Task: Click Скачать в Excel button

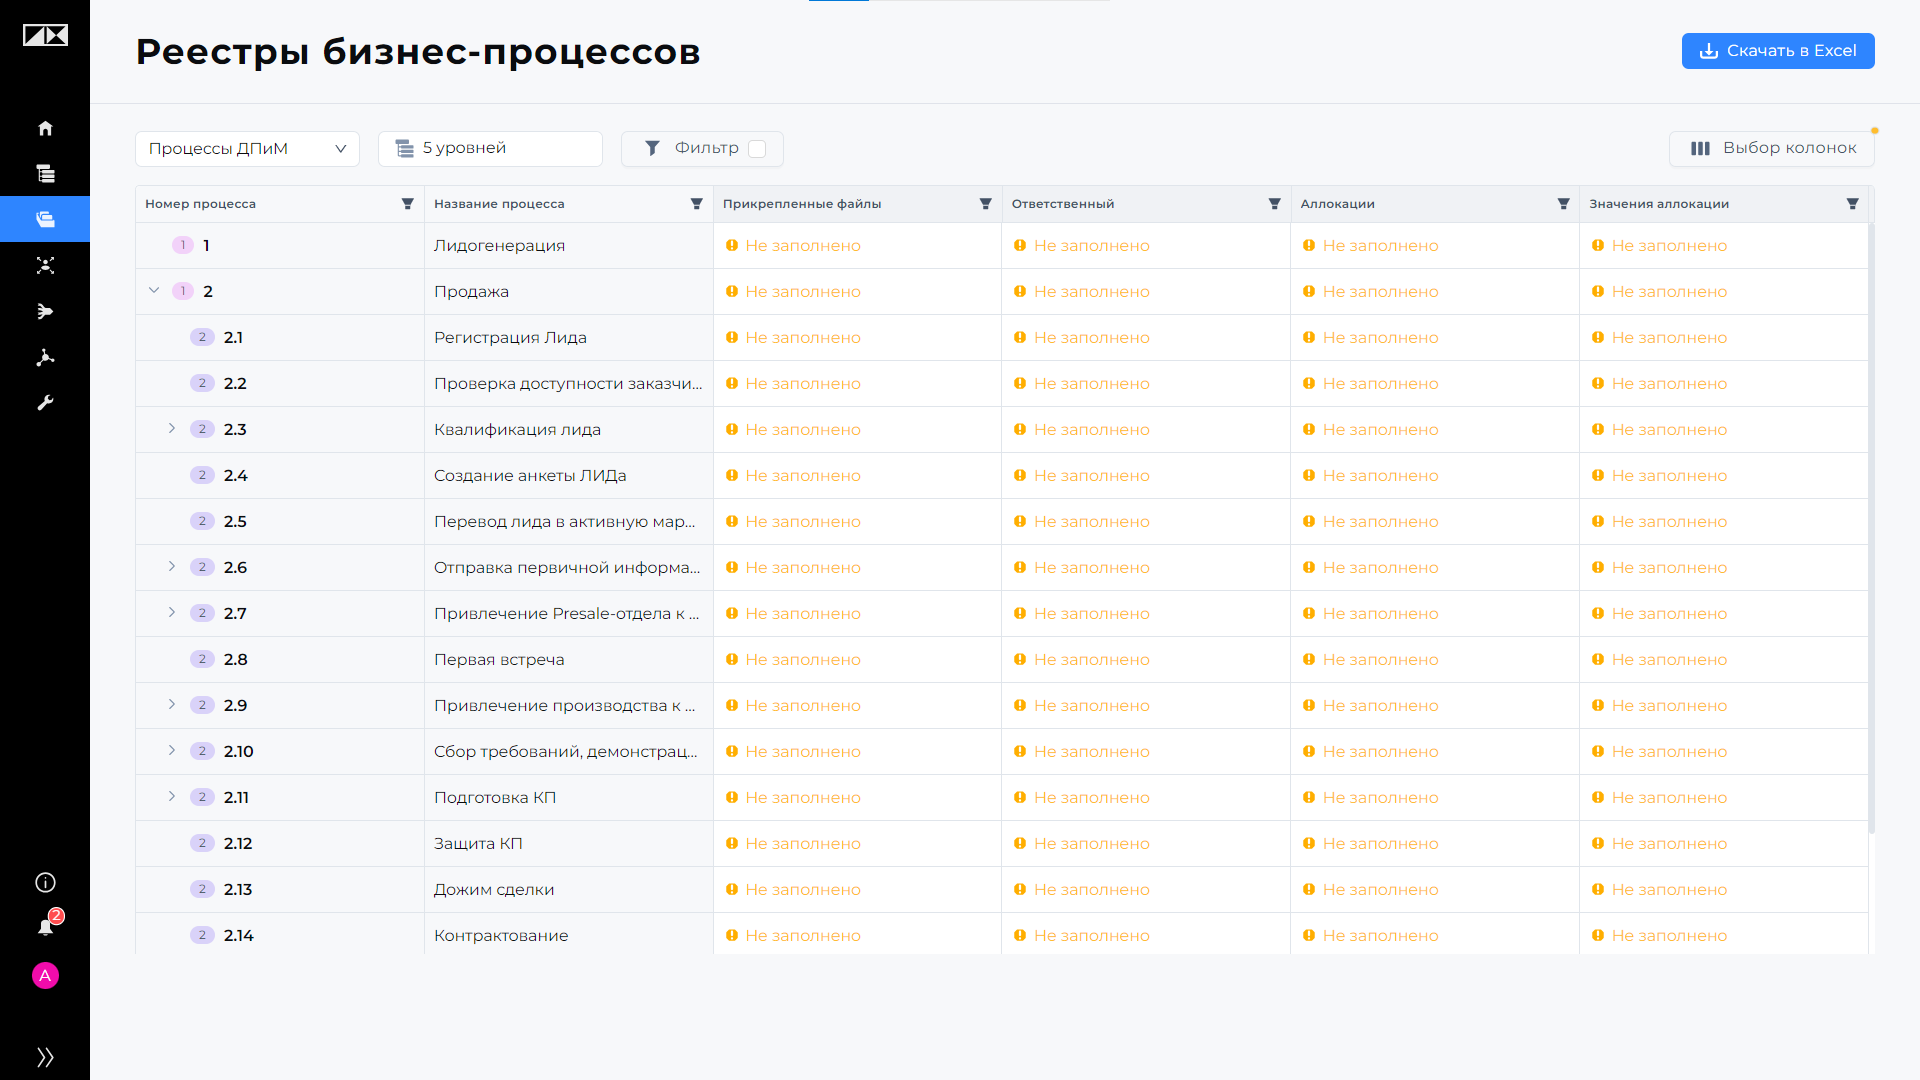Action: (x=1778, y=51)
